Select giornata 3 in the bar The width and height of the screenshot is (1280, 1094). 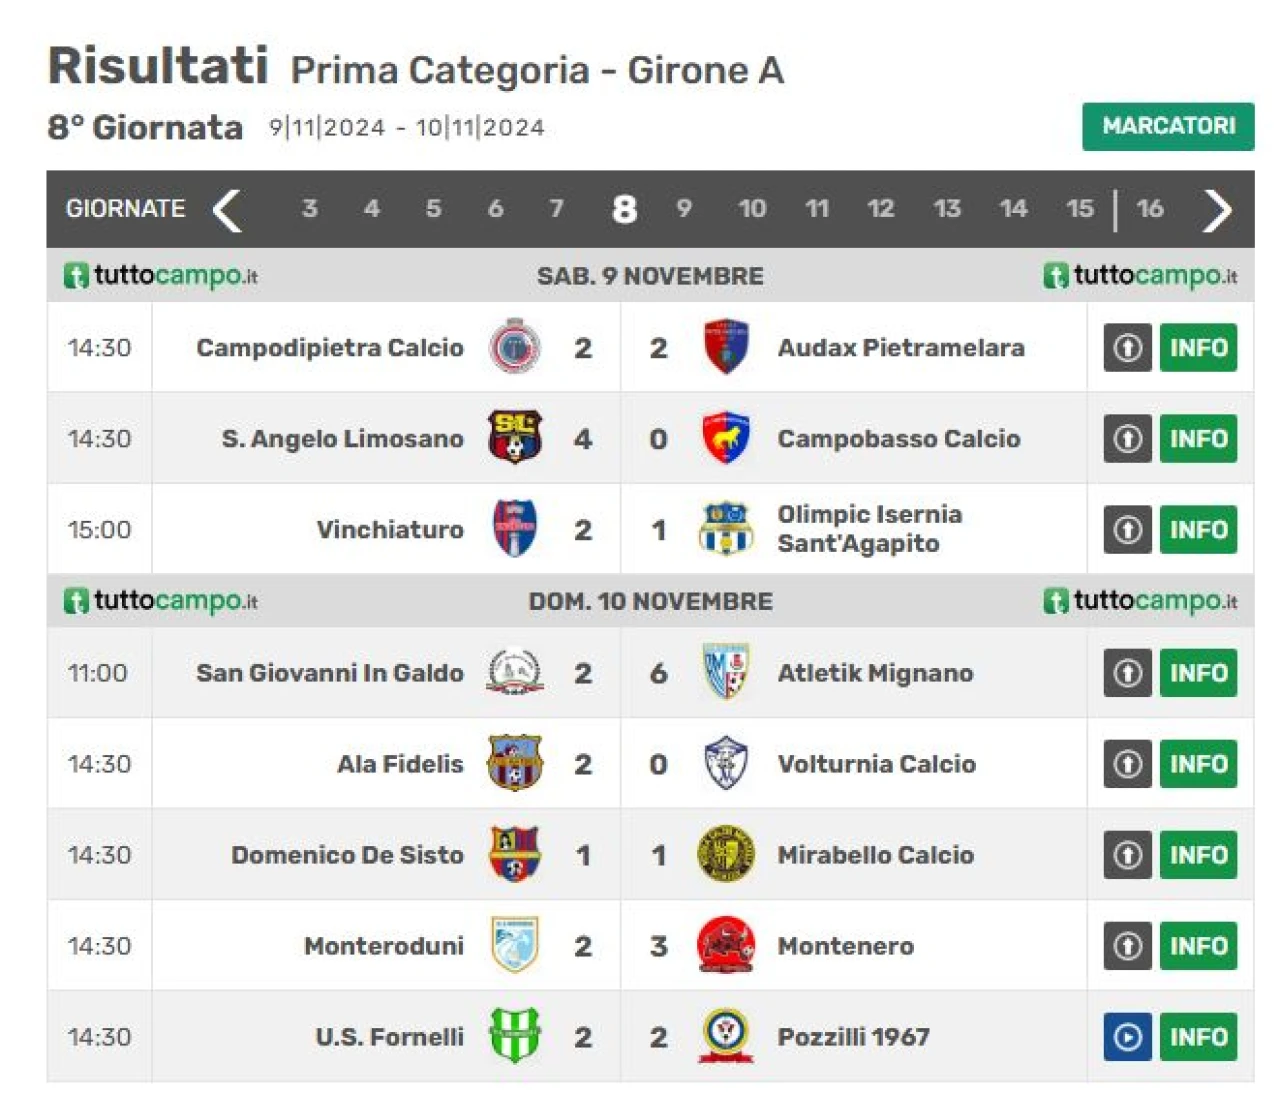pyautogui.click(x=309, y=208)
